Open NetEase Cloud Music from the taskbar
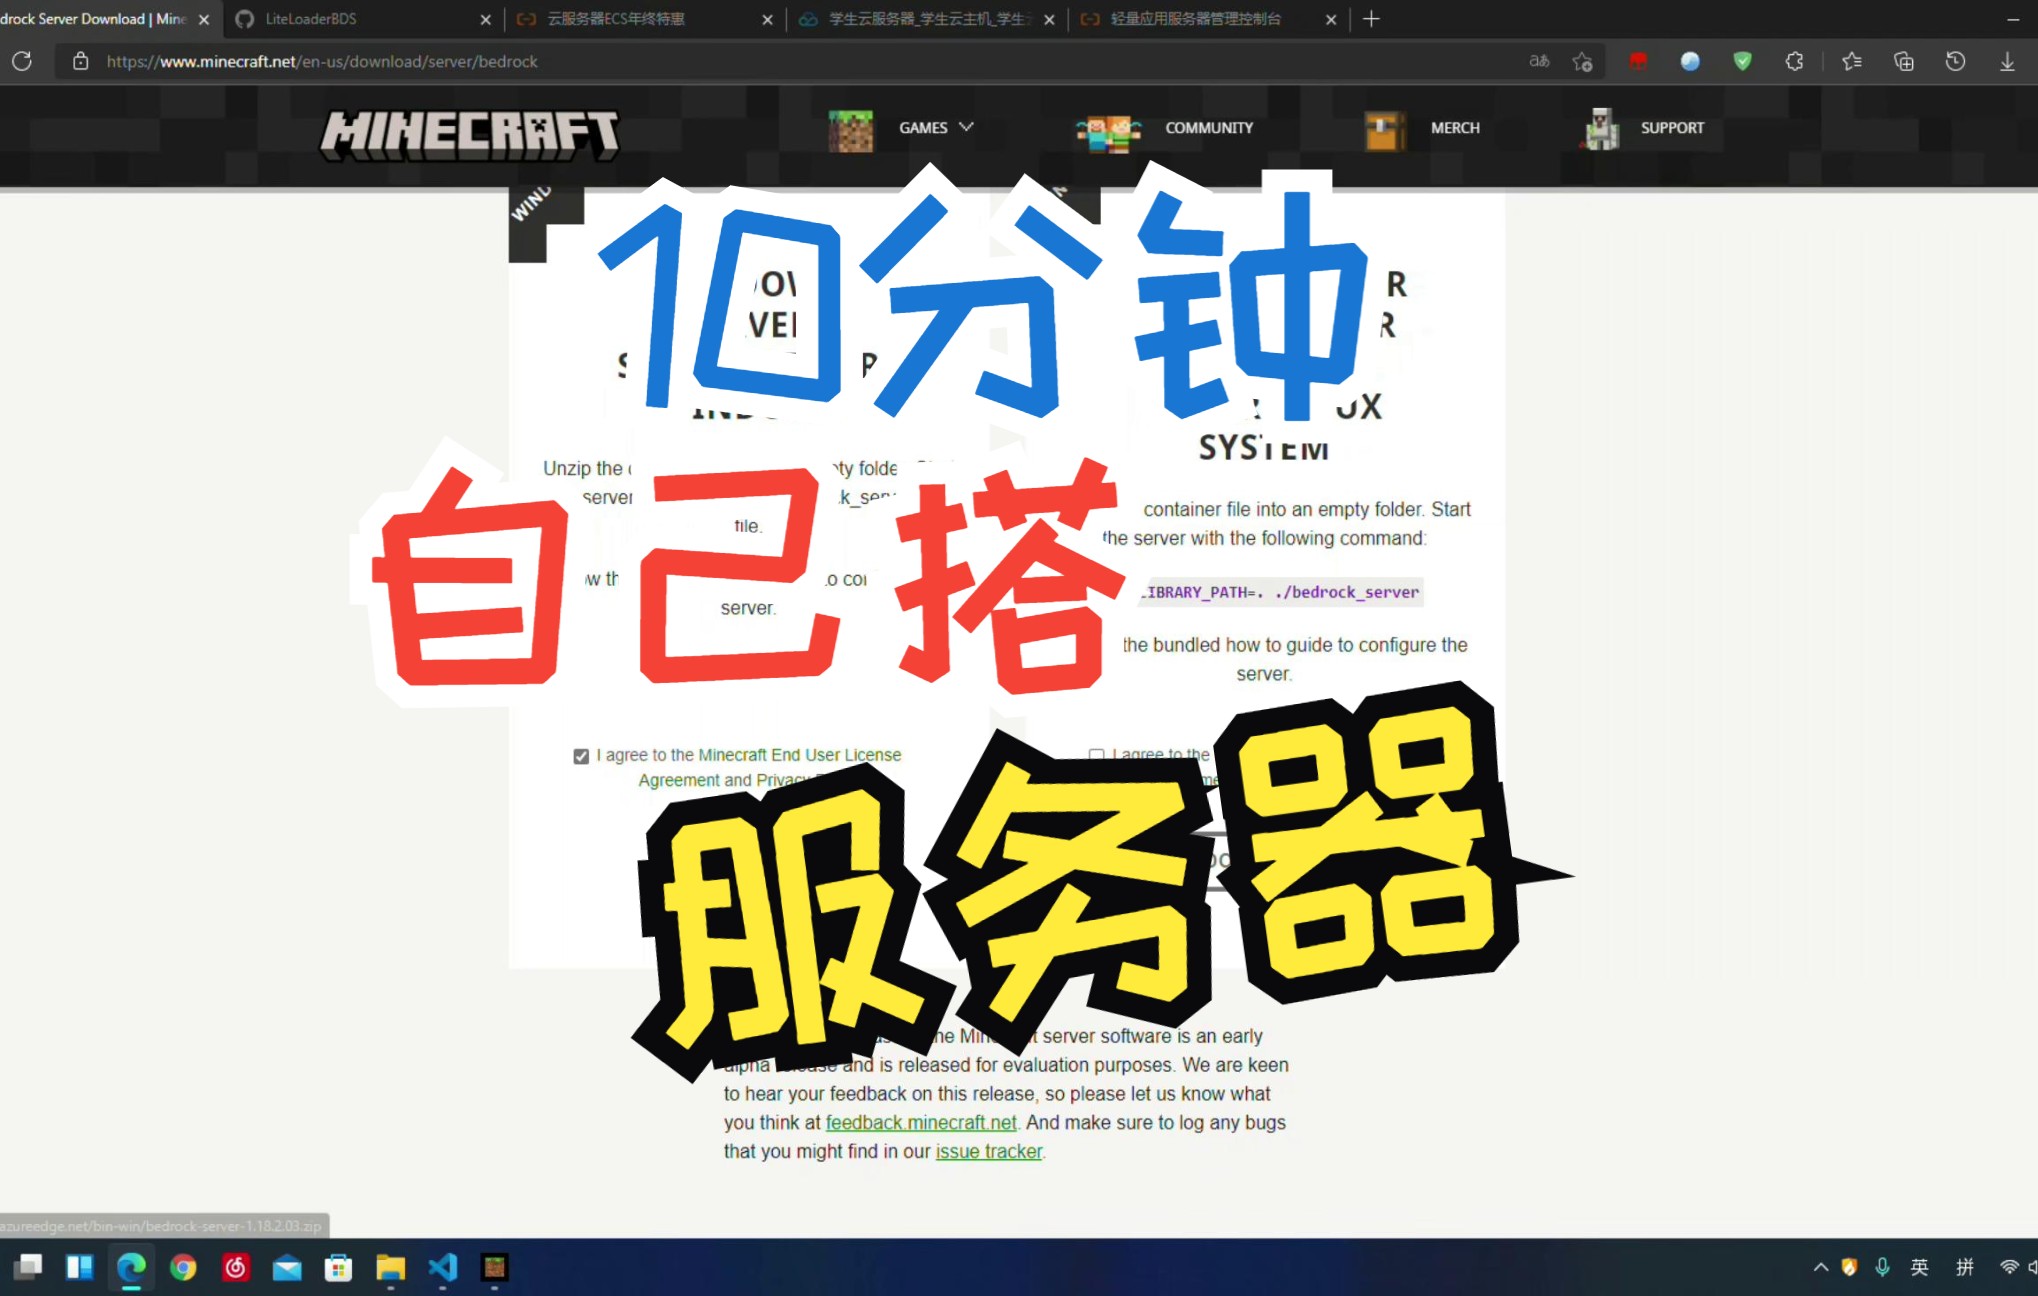This screenshot has width=2038, height=1296. (235, 1267)
